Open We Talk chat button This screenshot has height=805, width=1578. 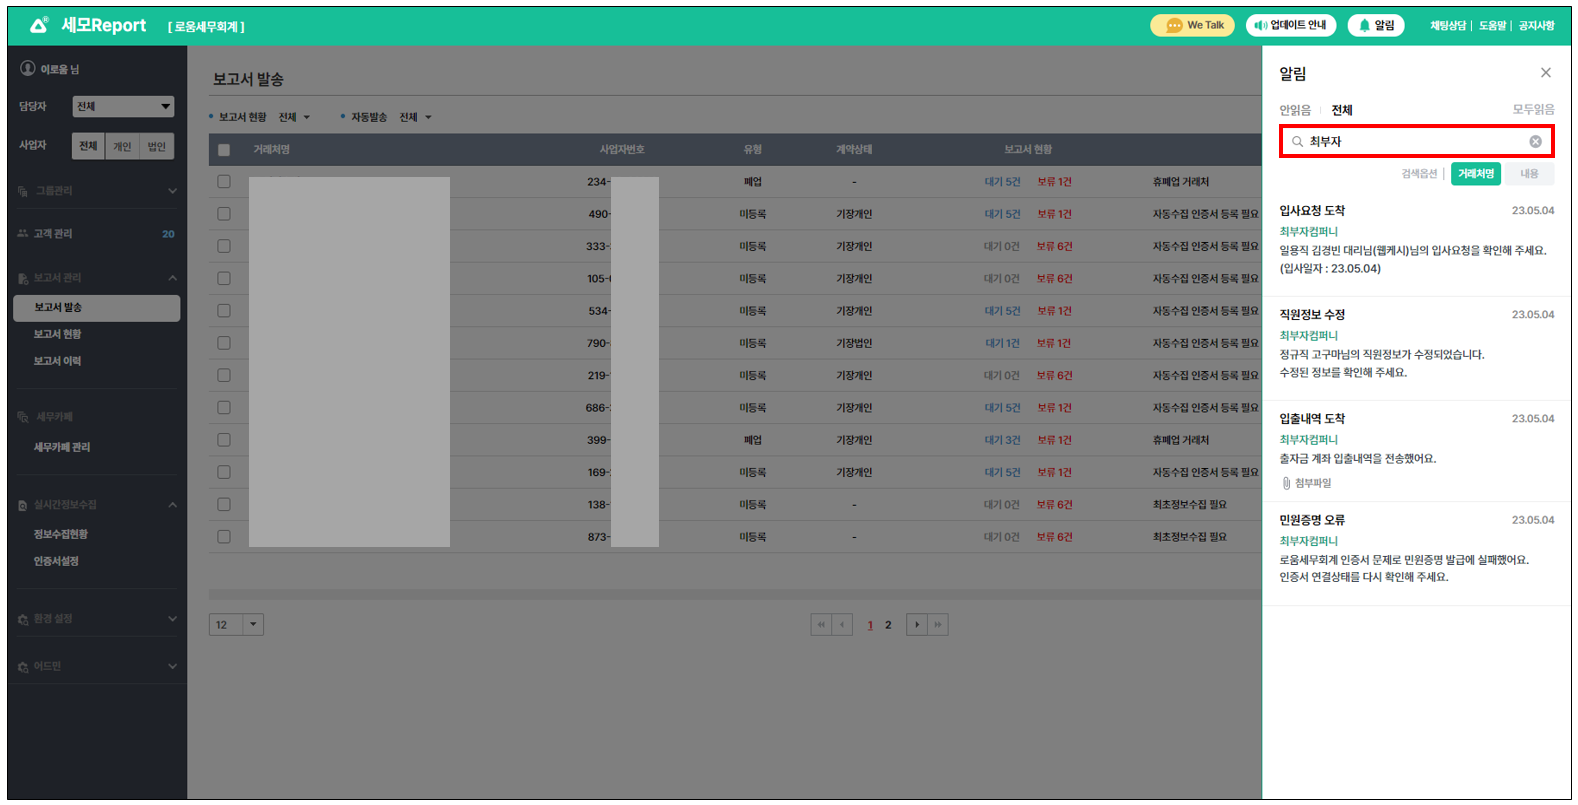(1192, 26)
